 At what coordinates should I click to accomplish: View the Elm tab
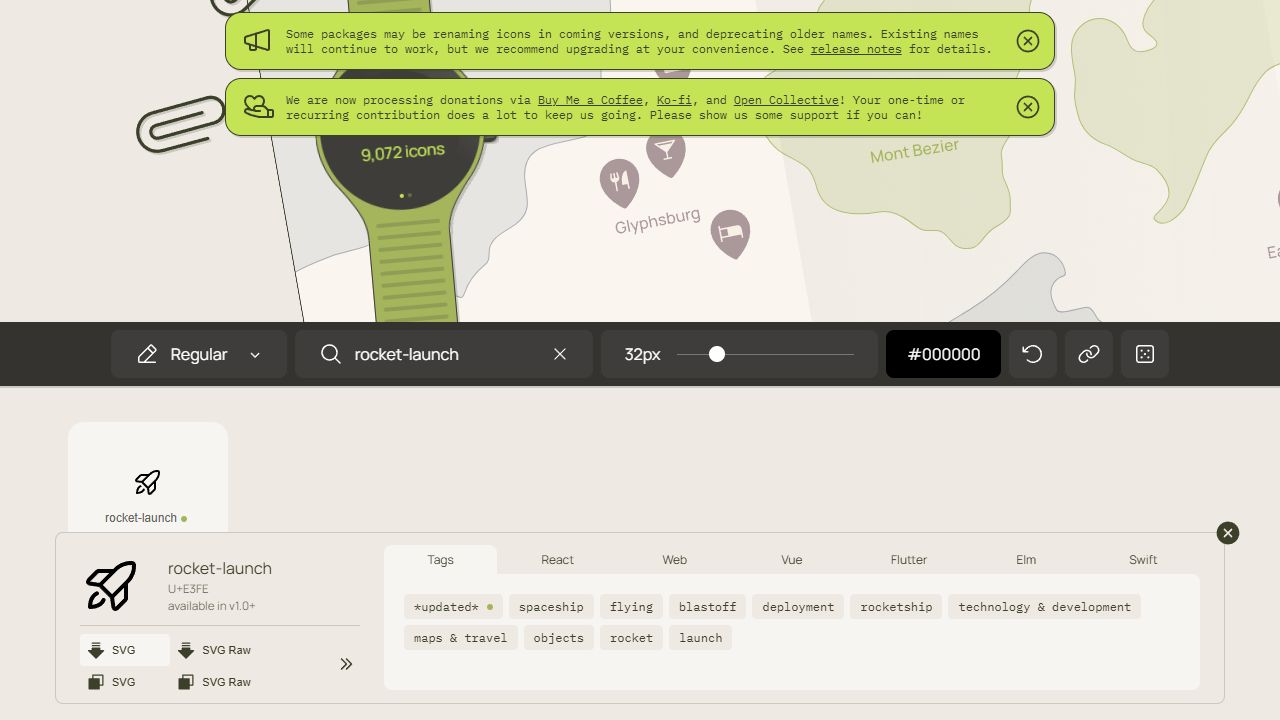coord(1026,560)
